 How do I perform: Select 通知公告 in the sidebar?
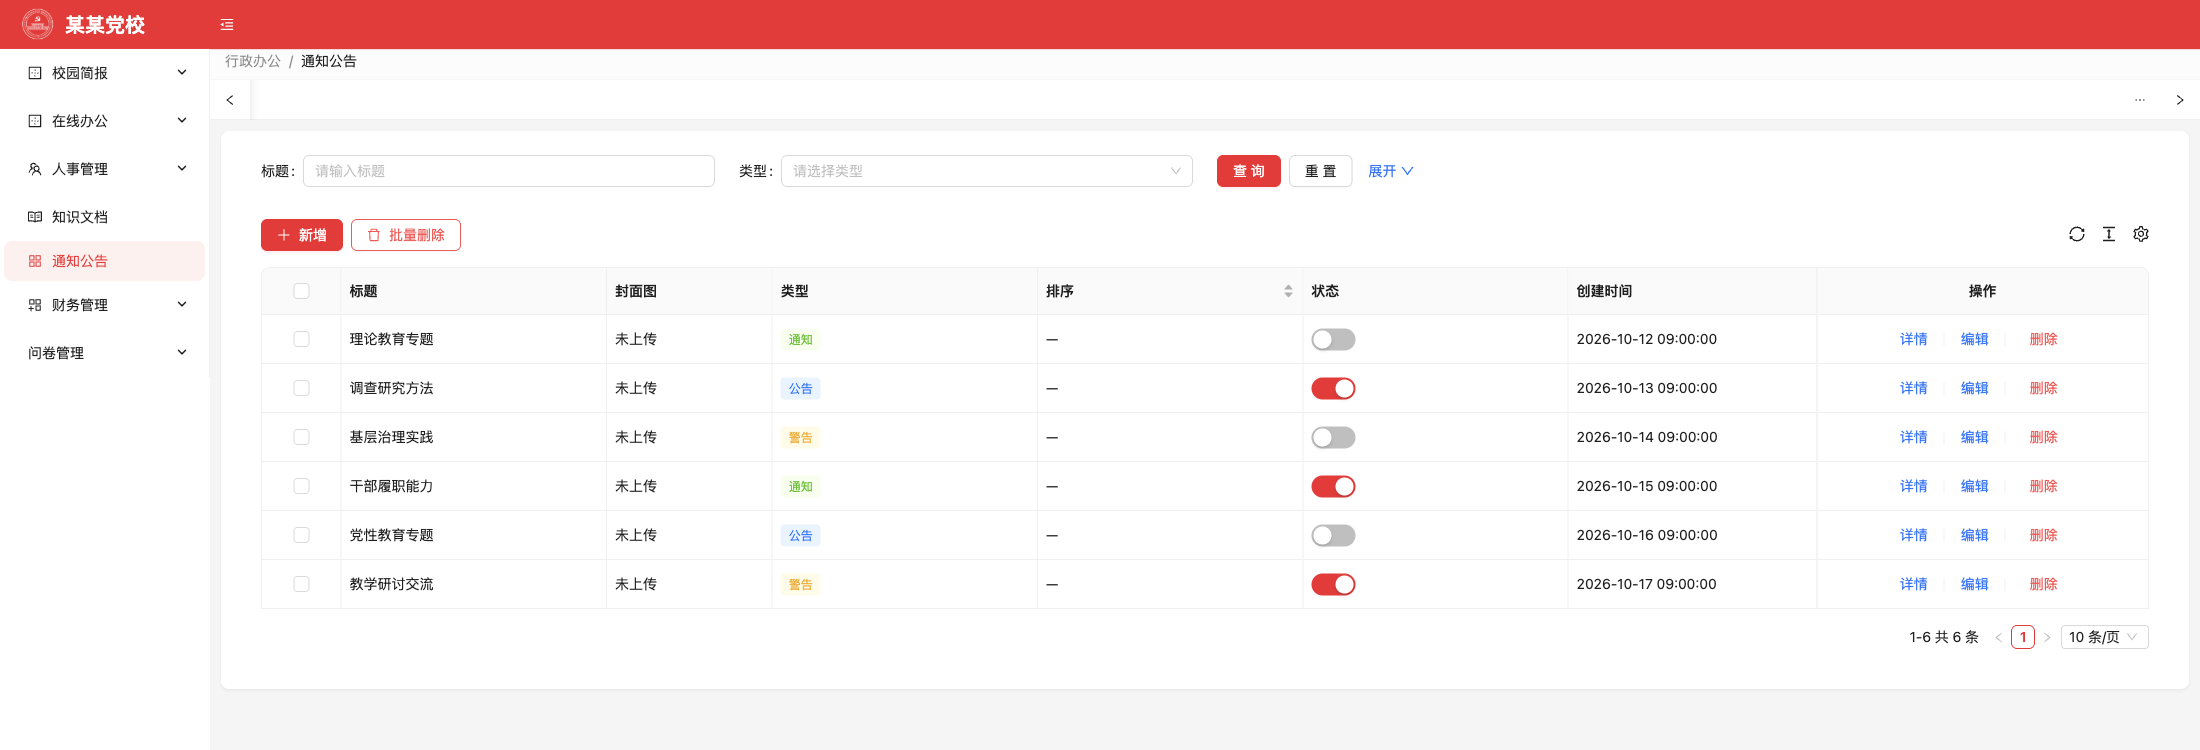pyautogui.click(x=105, y=261)
